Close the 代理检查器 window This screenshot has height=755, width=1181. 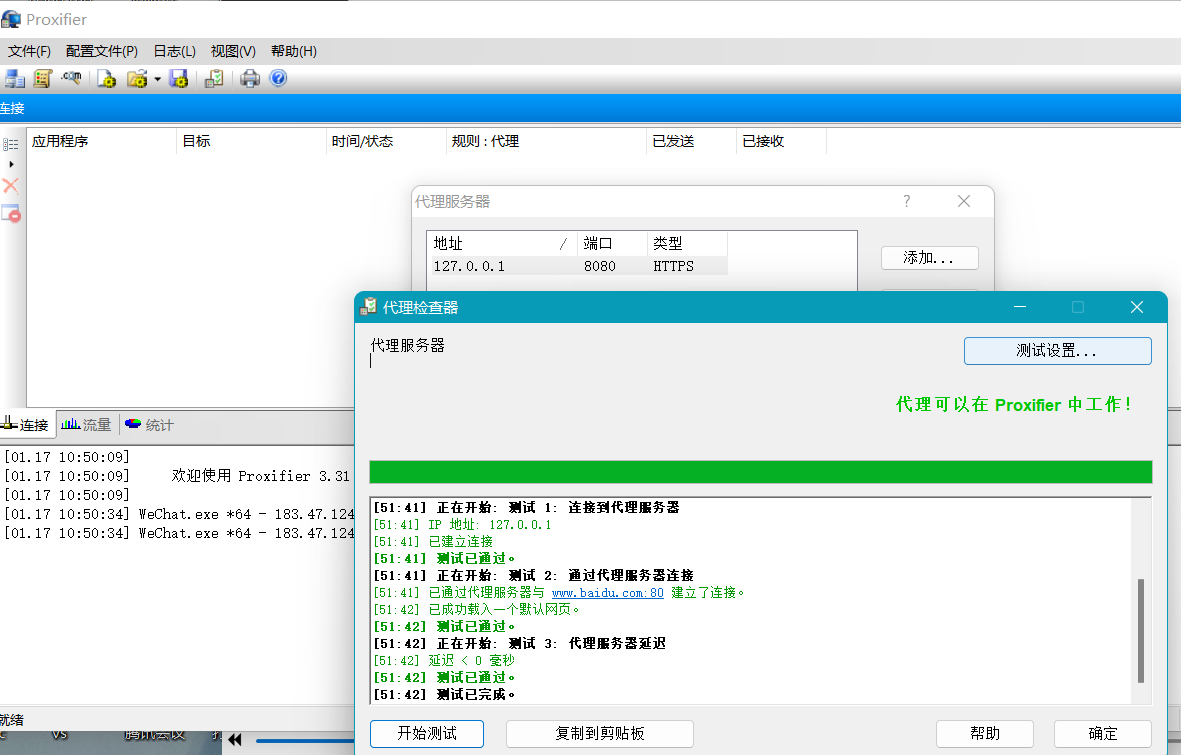pos(1137,307)
